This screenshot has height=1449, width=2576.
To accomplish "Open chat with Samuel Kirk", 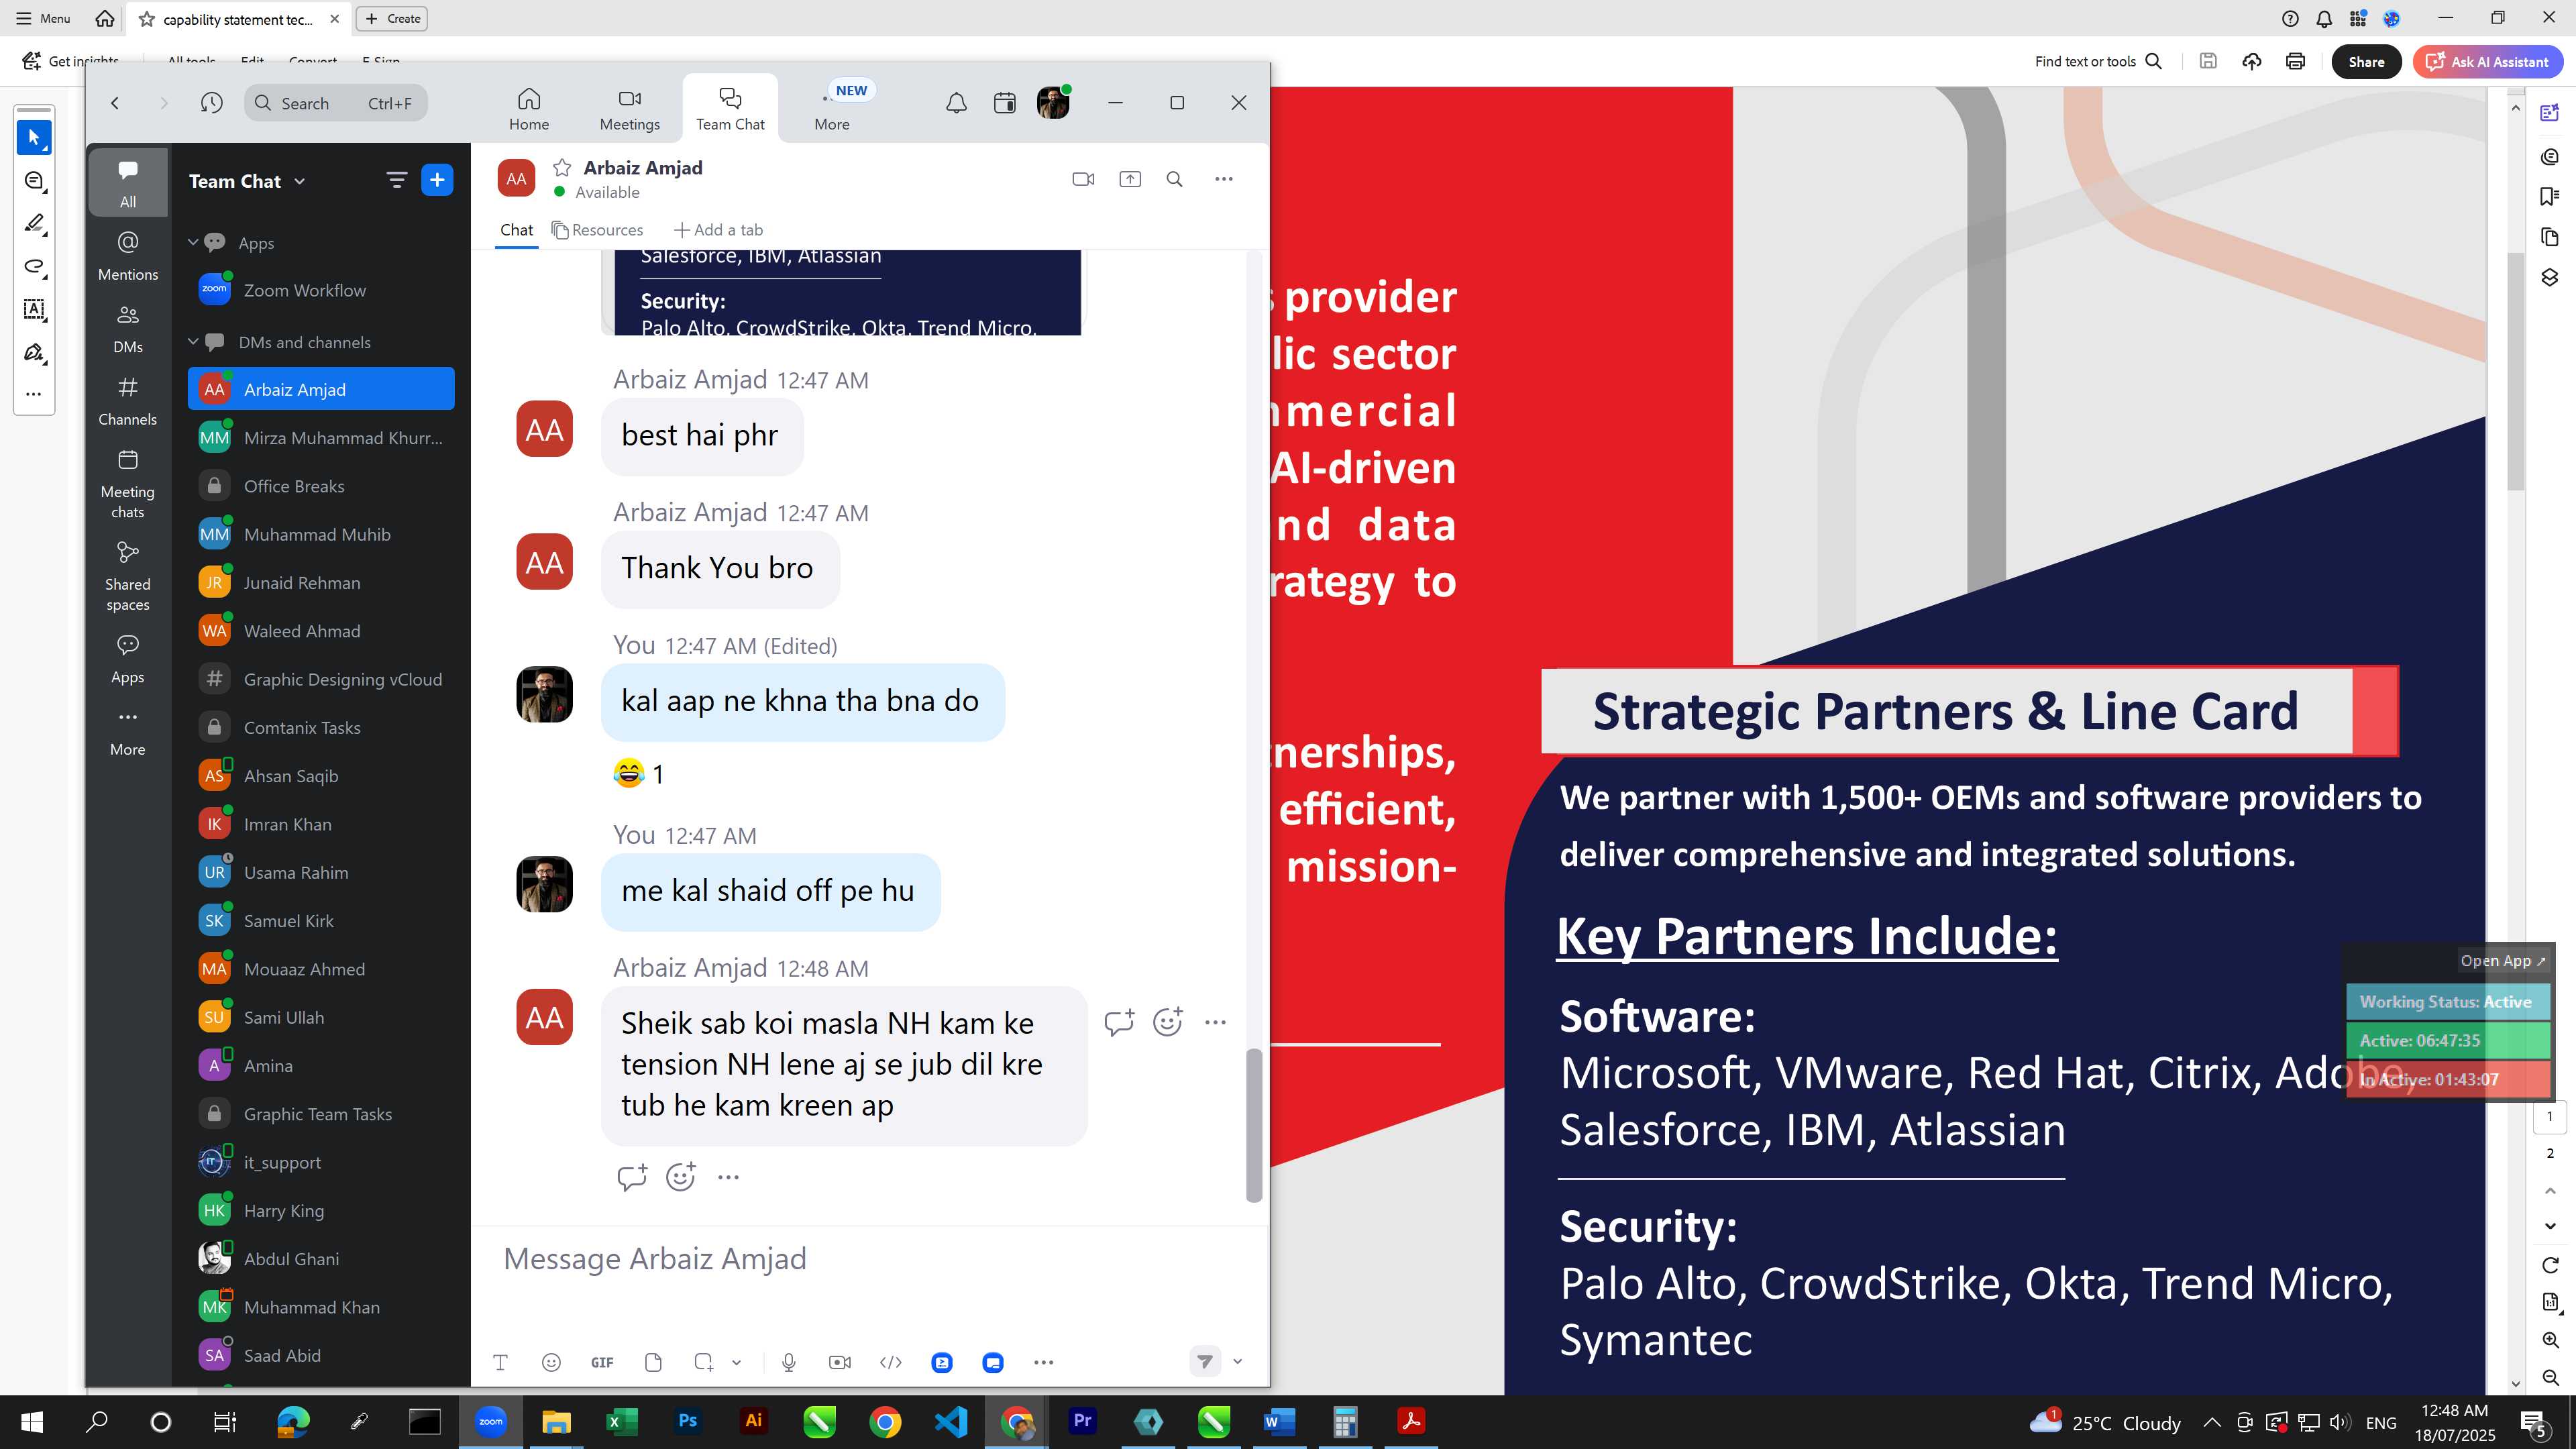I will 321,921.
